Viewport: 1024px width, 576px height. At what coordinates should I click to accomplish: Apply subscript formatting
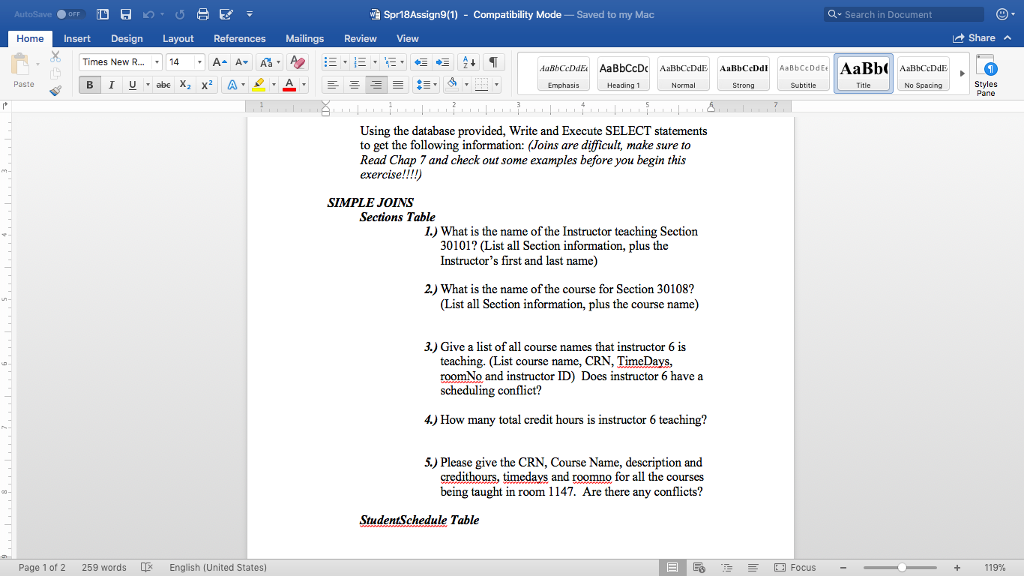pos(184,84)
